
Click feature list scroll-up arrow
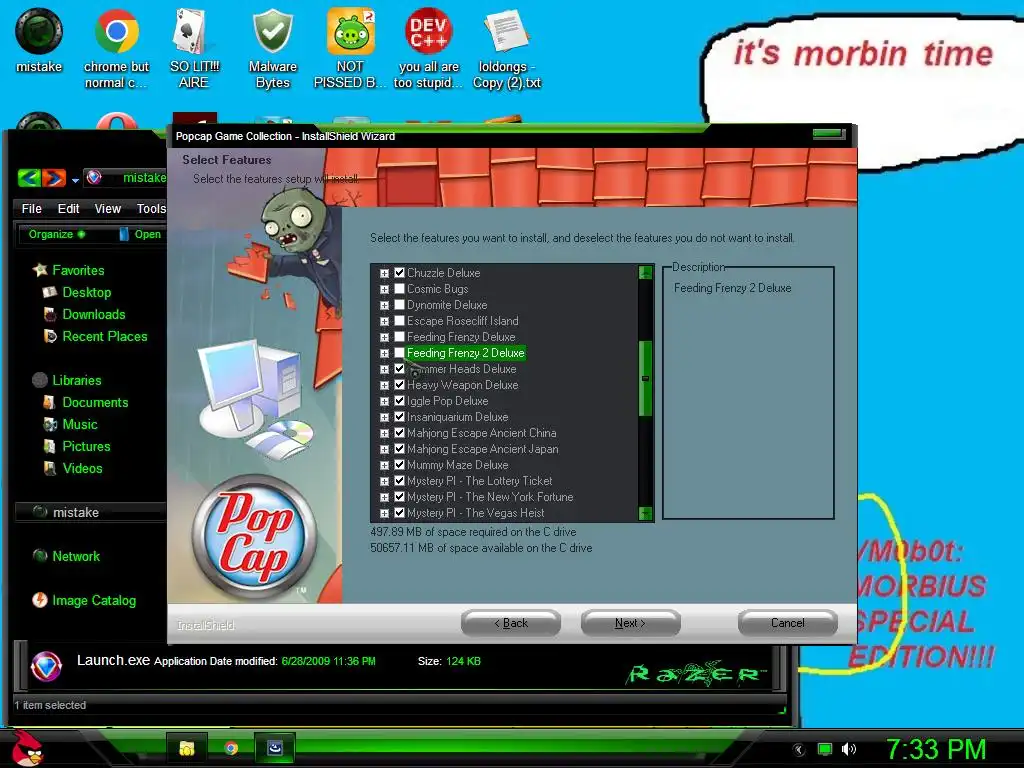[x=645, y=272]
